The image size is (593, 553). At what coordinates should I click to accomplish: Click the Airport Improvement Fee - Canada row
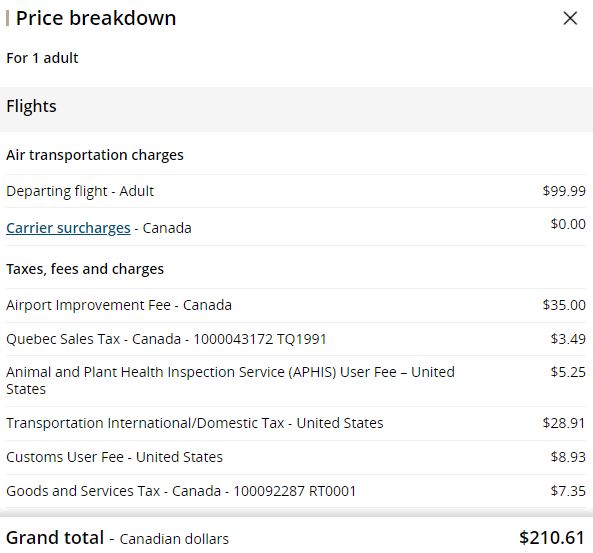pos(296,305)
